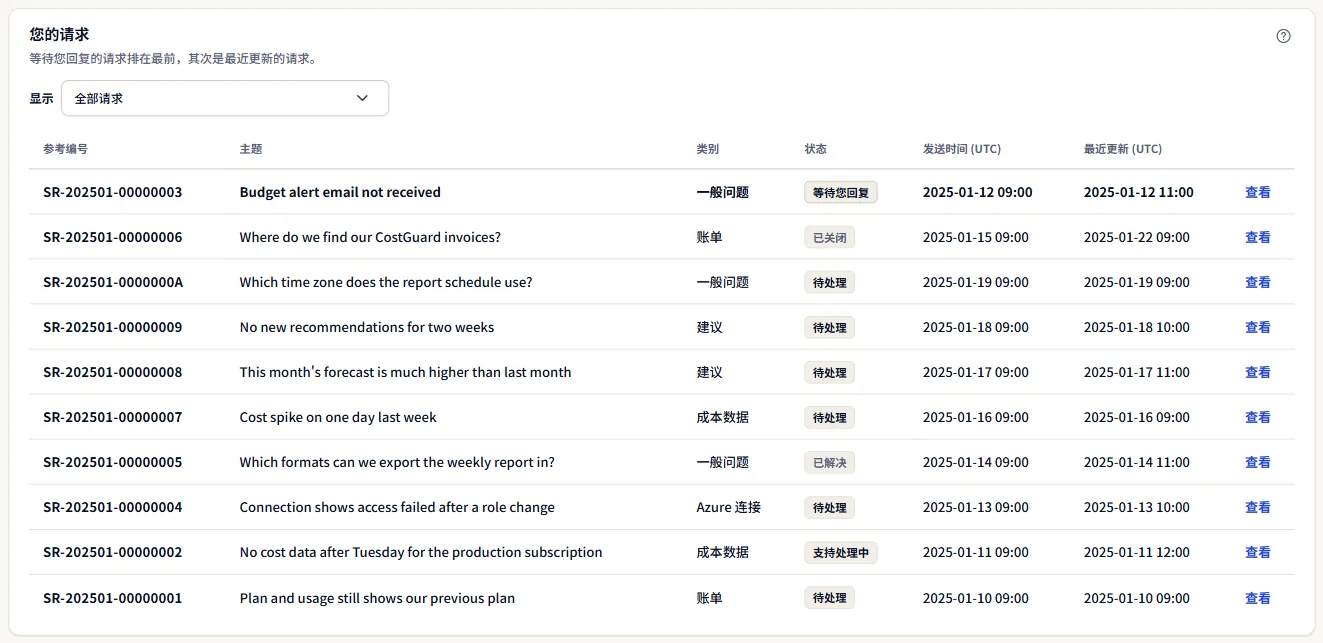The image size is (1323, 643).
Task: Click subject Connection shows access failed
Action: [x=397, y=507]
